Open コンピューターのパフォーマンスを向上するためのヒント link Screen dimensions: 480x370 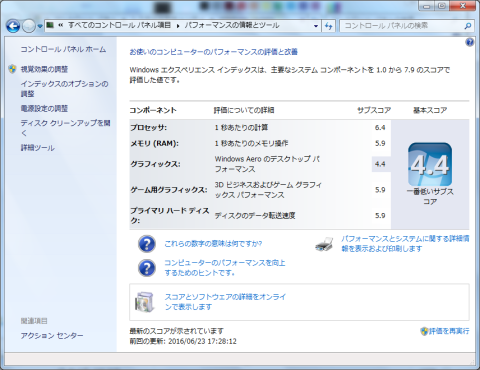coord(225,268)
